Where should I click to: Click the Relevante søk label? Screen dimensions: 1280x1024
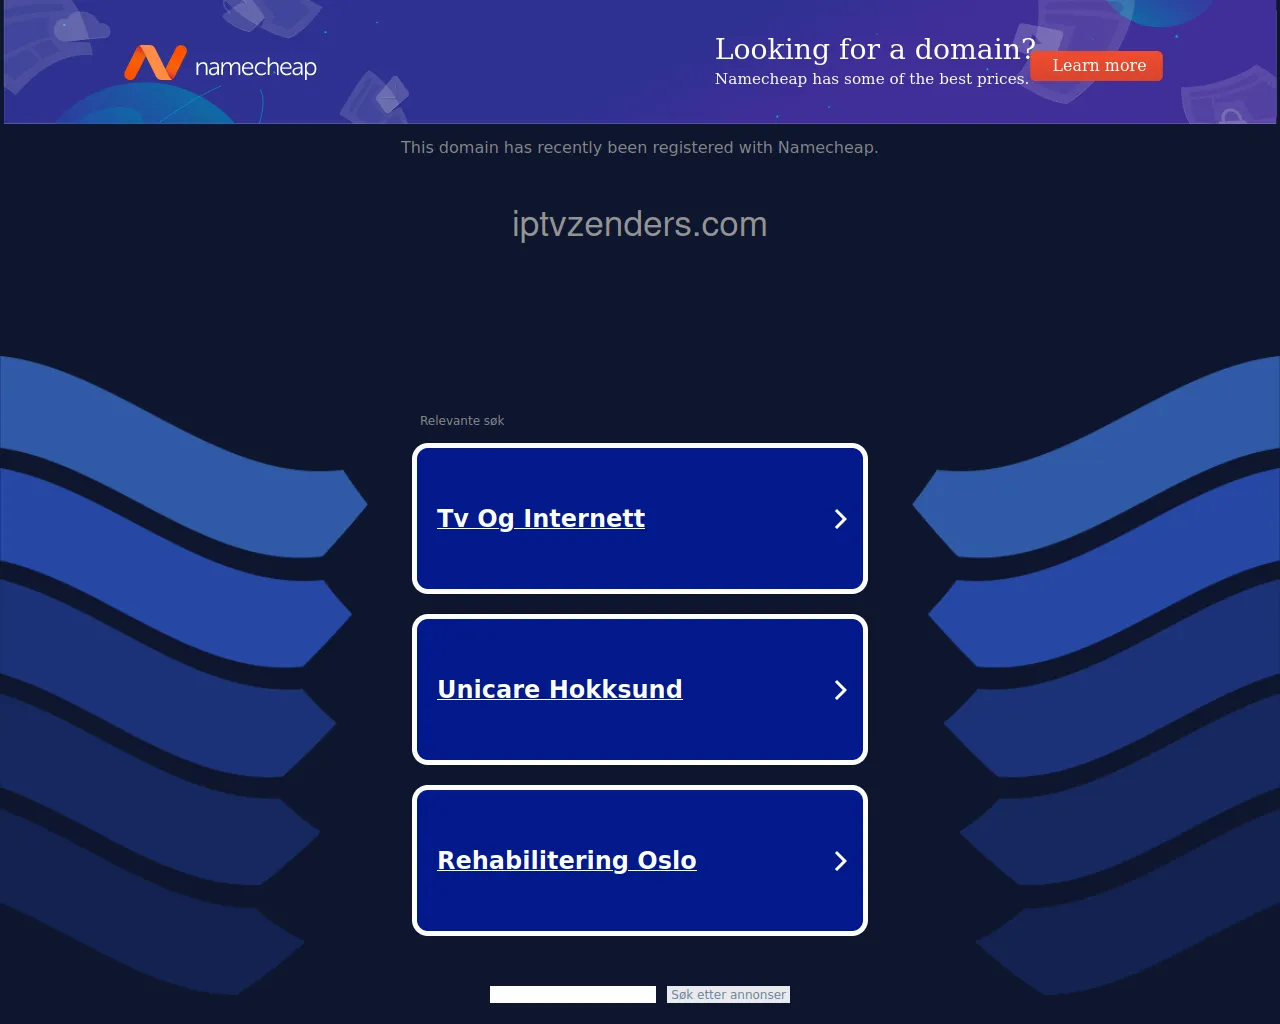462,421
